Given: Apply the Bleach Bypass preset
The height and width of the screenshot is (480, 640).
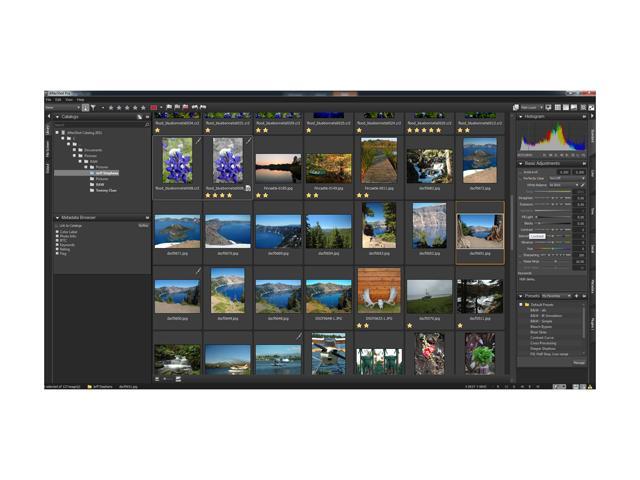Looking at the screenshot, I should click(x=541, y=327).
